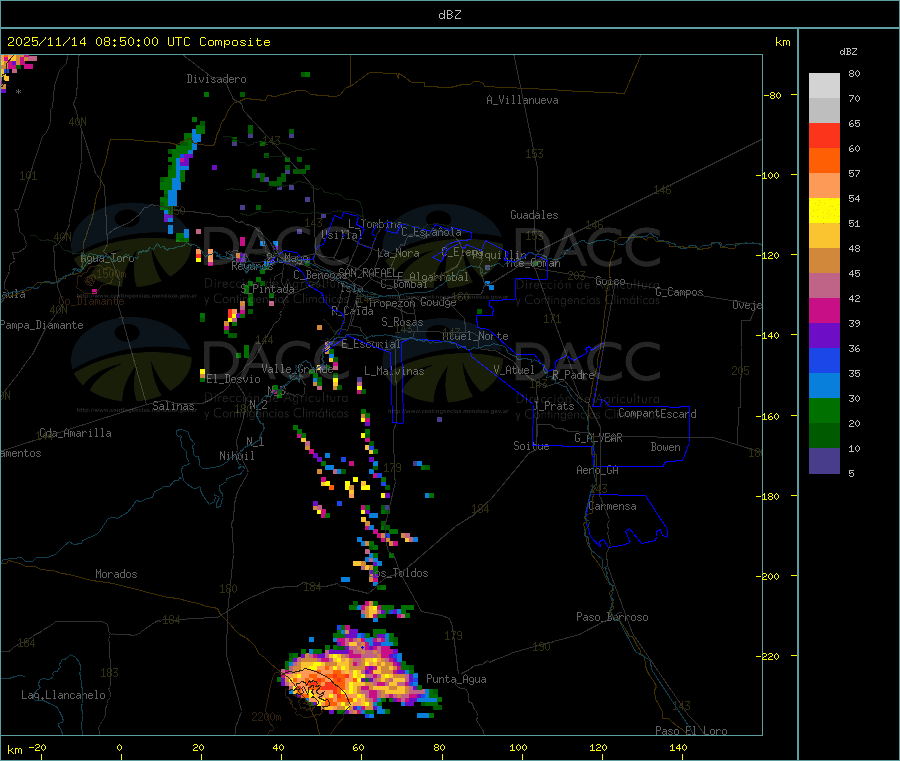The height and width of the screenshot is (761, 900).
Task: Select the bright yellow 51-54 dBZ swatch
Action: click(824, 210)
